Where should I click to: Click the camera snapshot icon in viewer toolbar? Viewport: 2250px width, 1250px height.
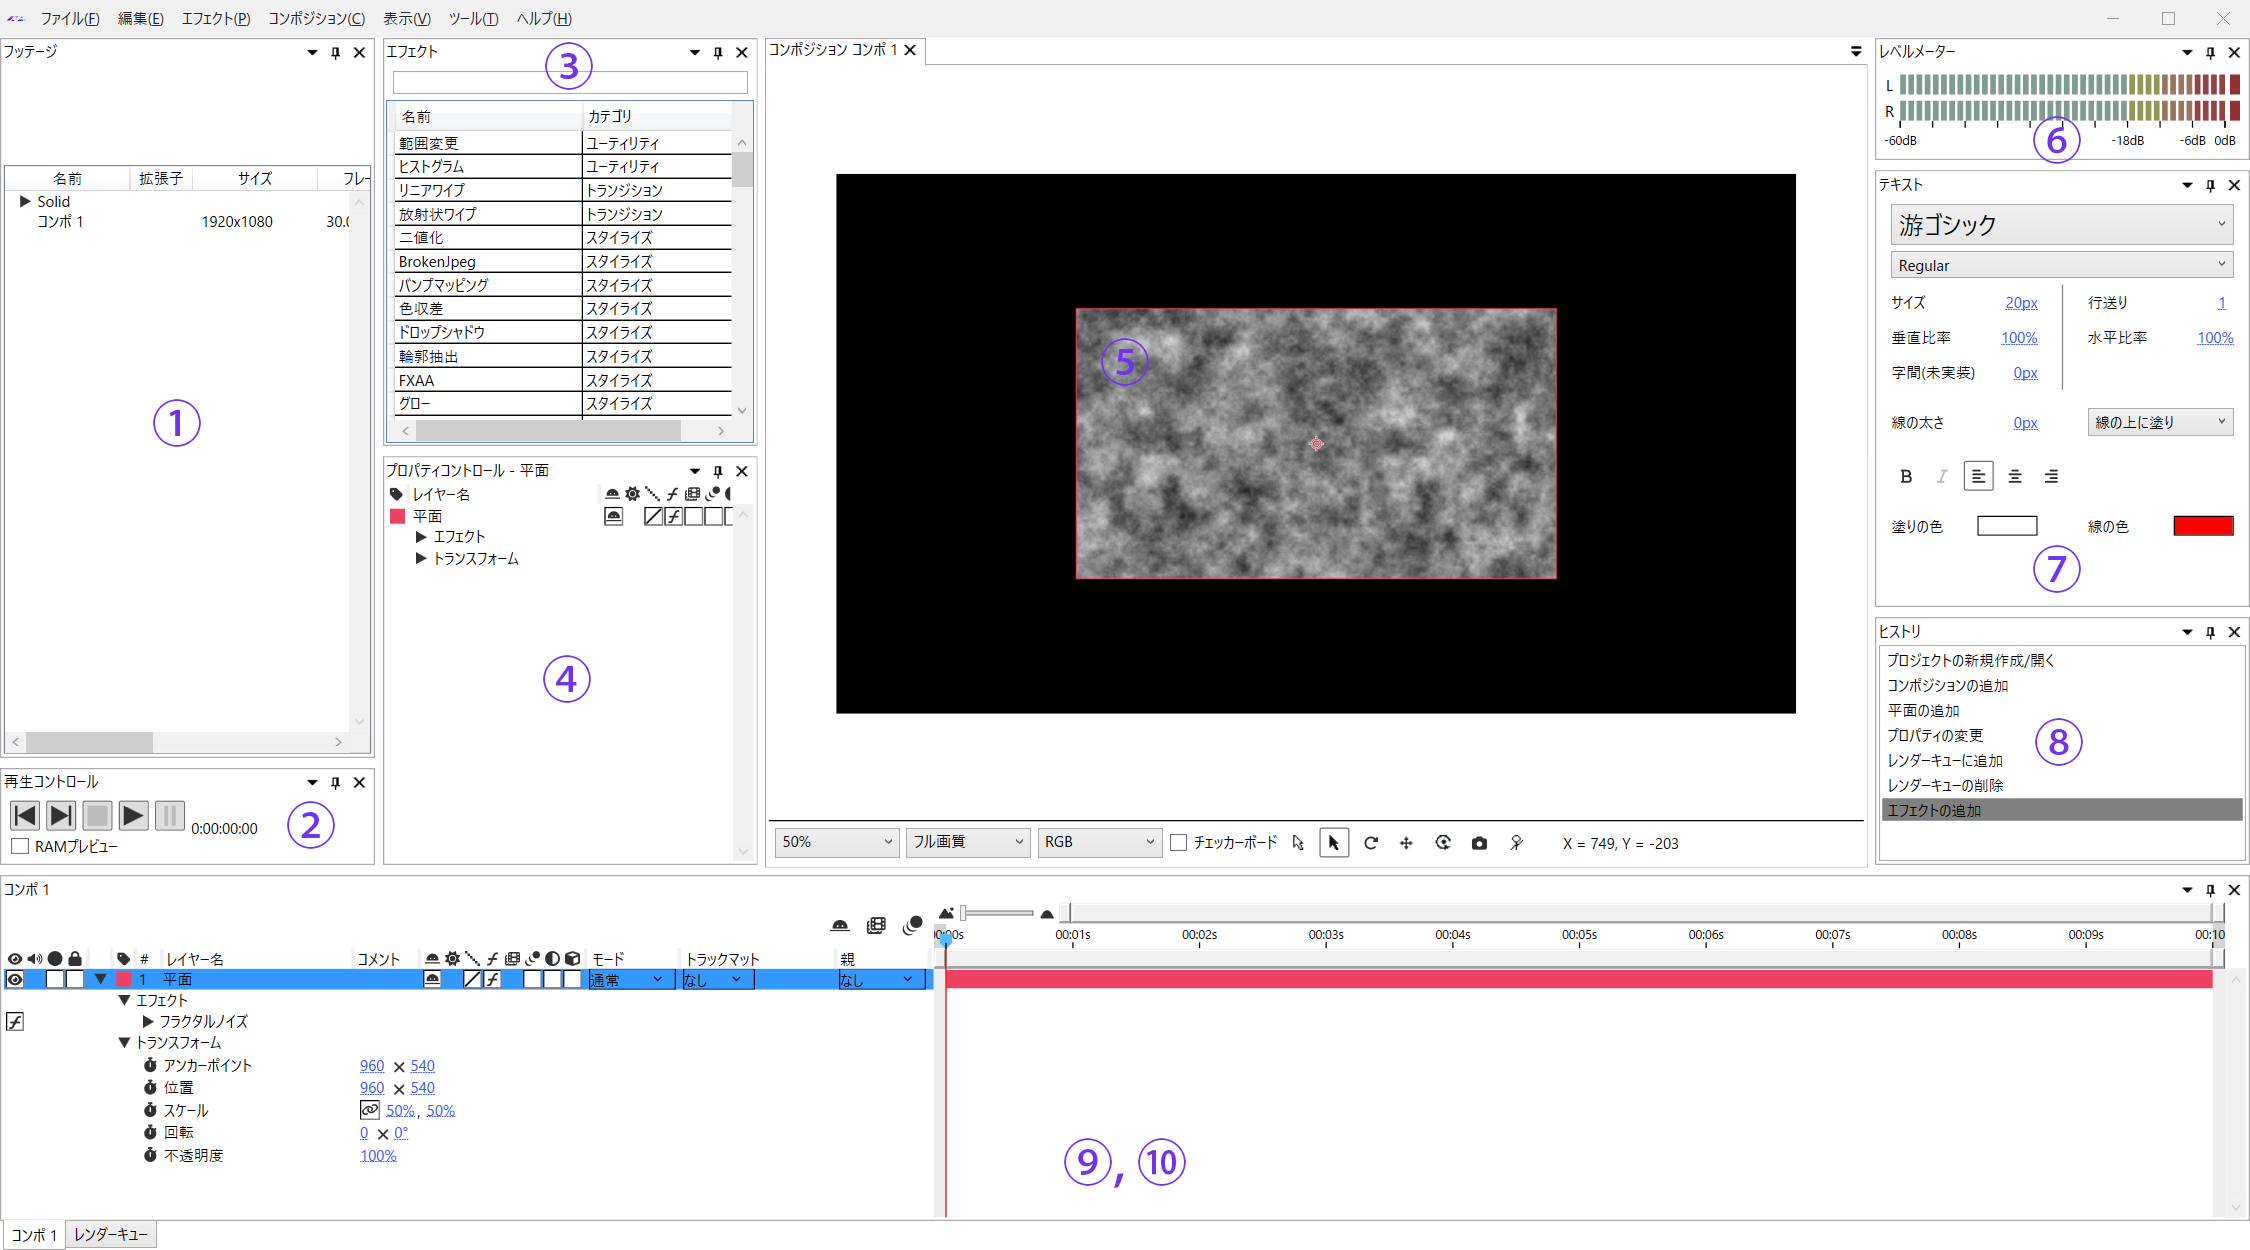coord(1479,843)
